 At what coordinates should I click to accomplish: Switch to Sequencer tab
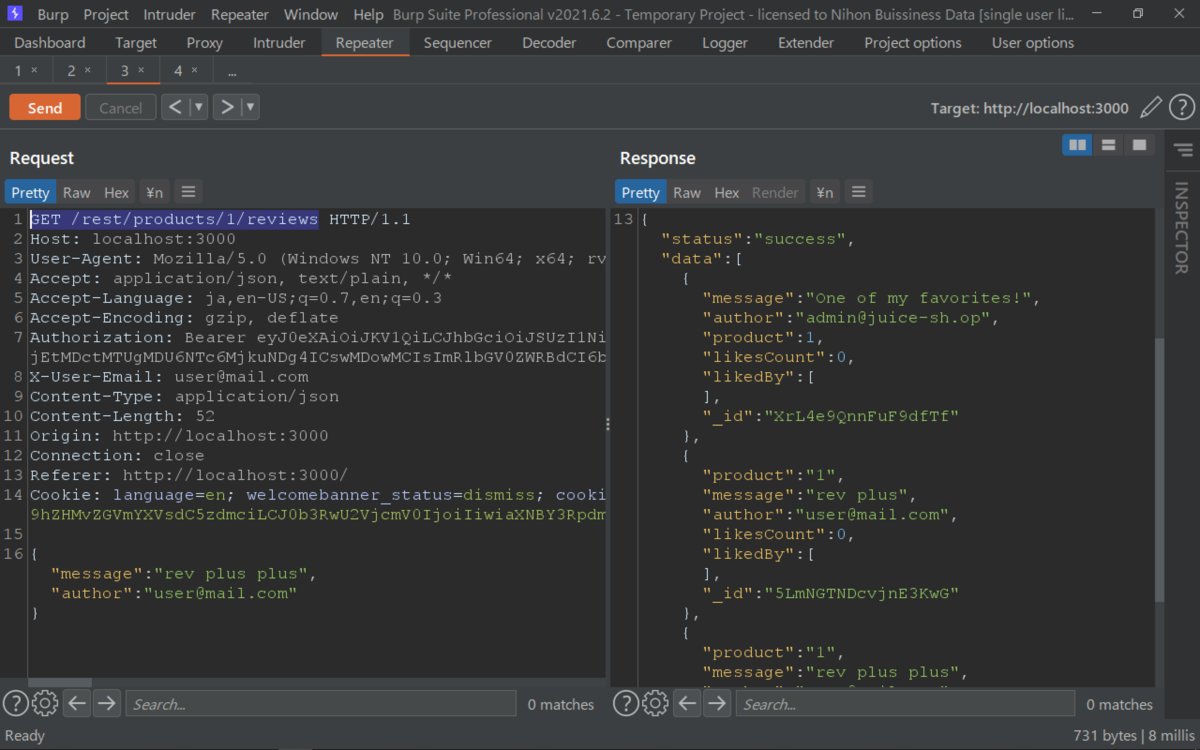458,43
